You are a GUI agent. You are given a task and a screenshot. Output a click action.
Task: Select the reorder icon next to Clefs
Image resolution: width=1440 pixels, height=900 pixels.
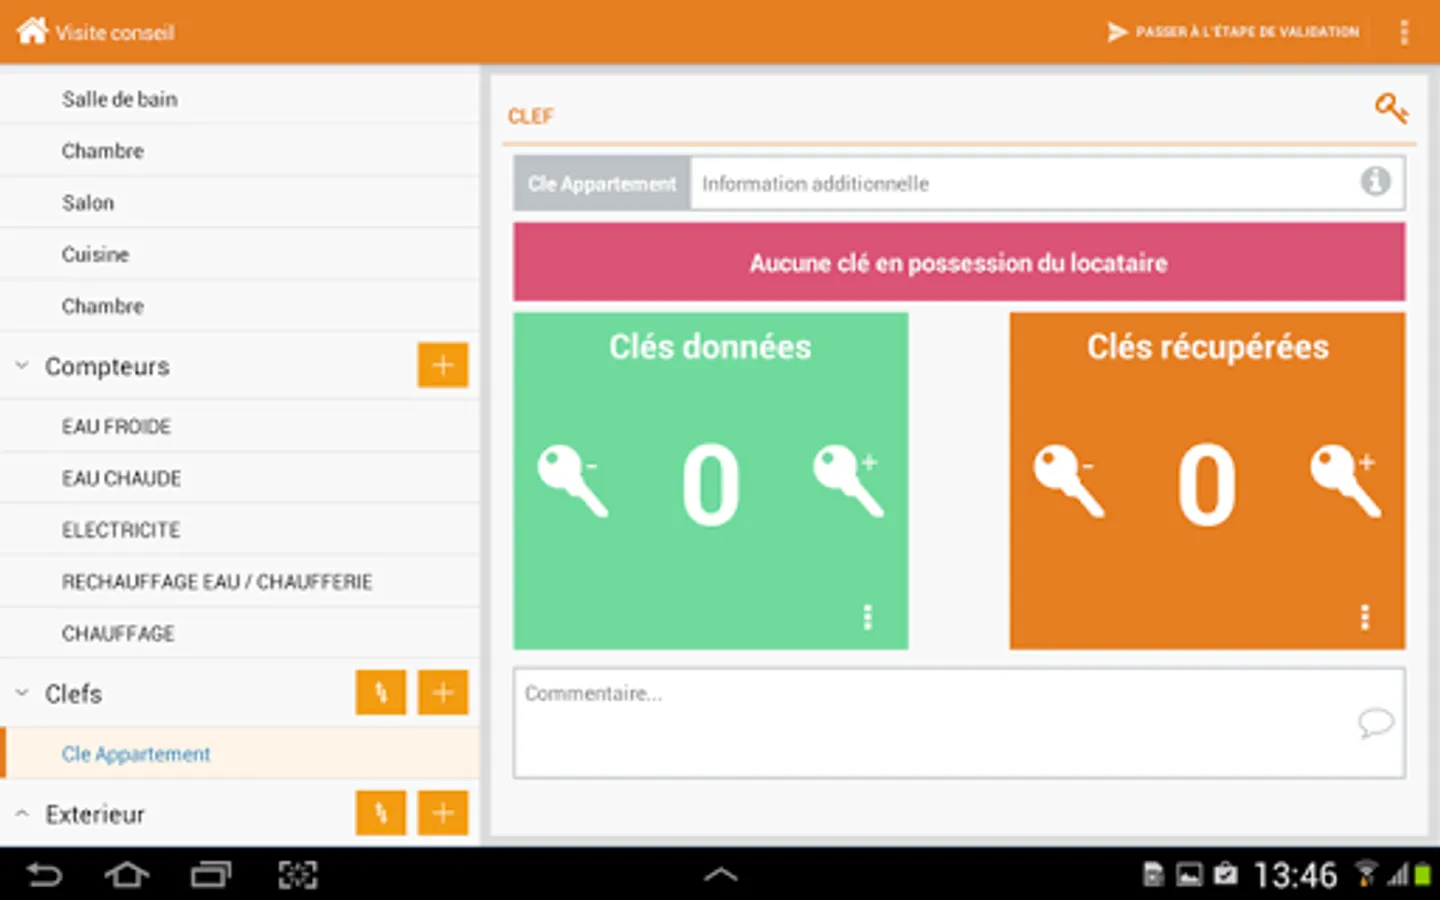pyautogui.click(x=380, y=692)
